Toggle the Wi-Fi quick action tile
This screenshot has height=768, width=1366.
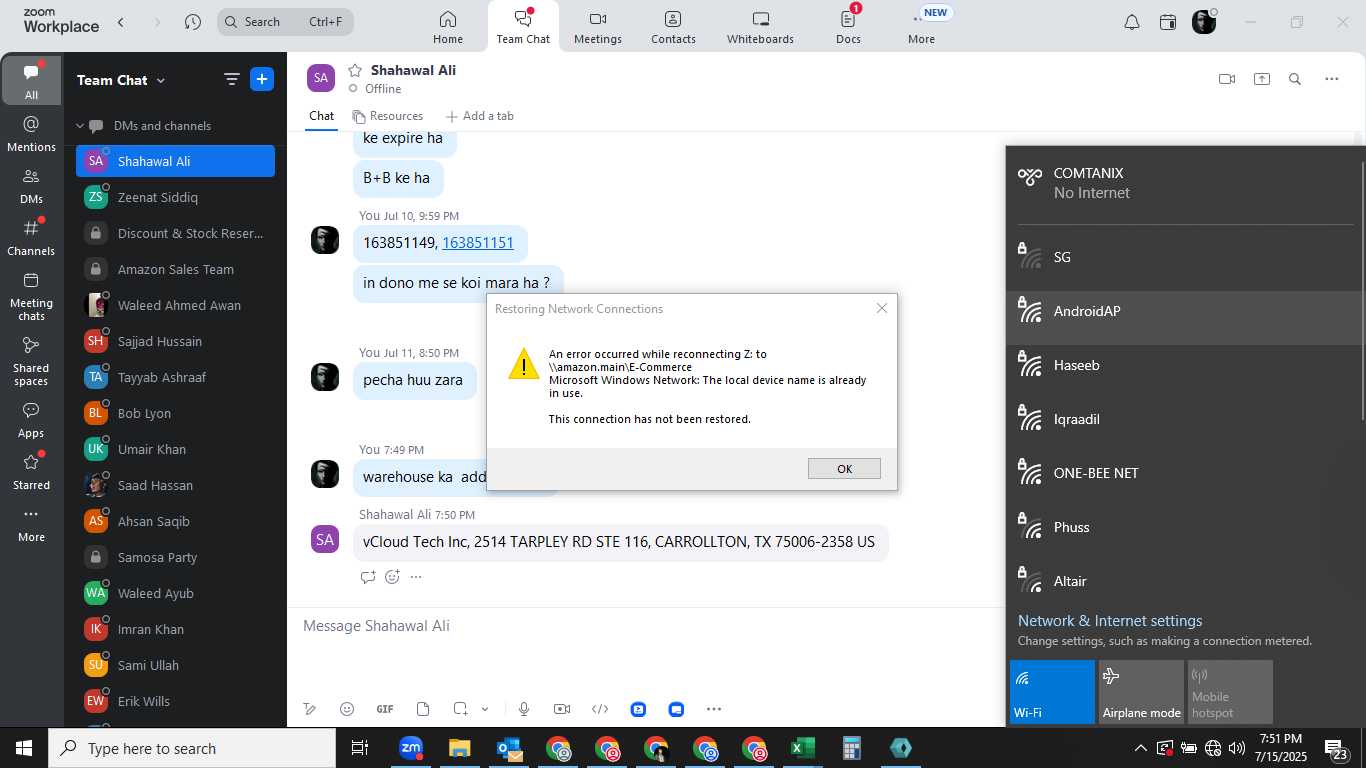(x=1052, y=692)
